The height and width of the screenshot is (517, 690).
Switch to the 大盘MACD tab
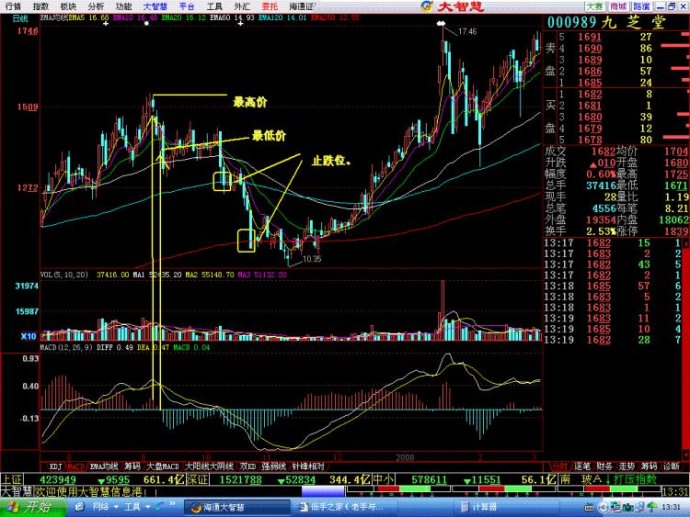[162, 466]
